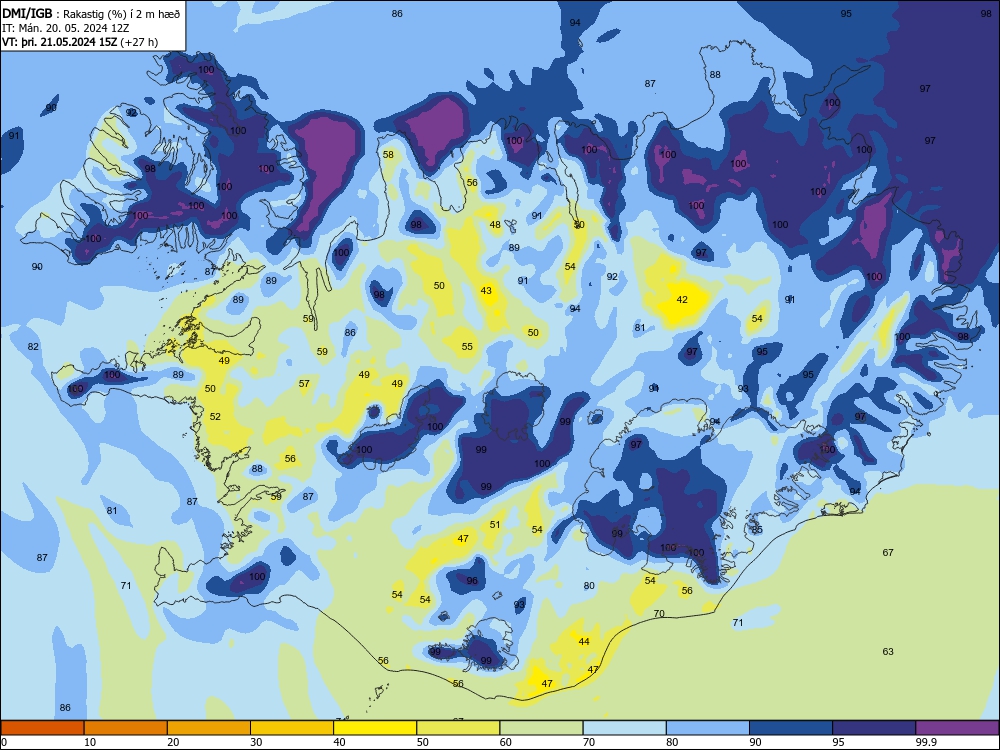Click the 95–99.9 dark navy legend swatch
Viewport: 1000px width, 750px height.
tap(874, 728)
